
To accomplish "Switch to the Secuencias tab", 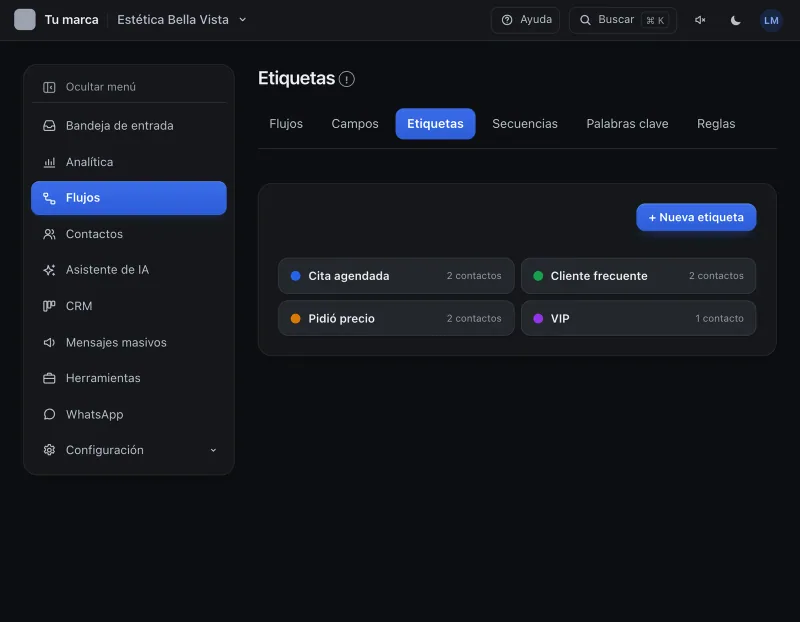I will tap(524, 124).
